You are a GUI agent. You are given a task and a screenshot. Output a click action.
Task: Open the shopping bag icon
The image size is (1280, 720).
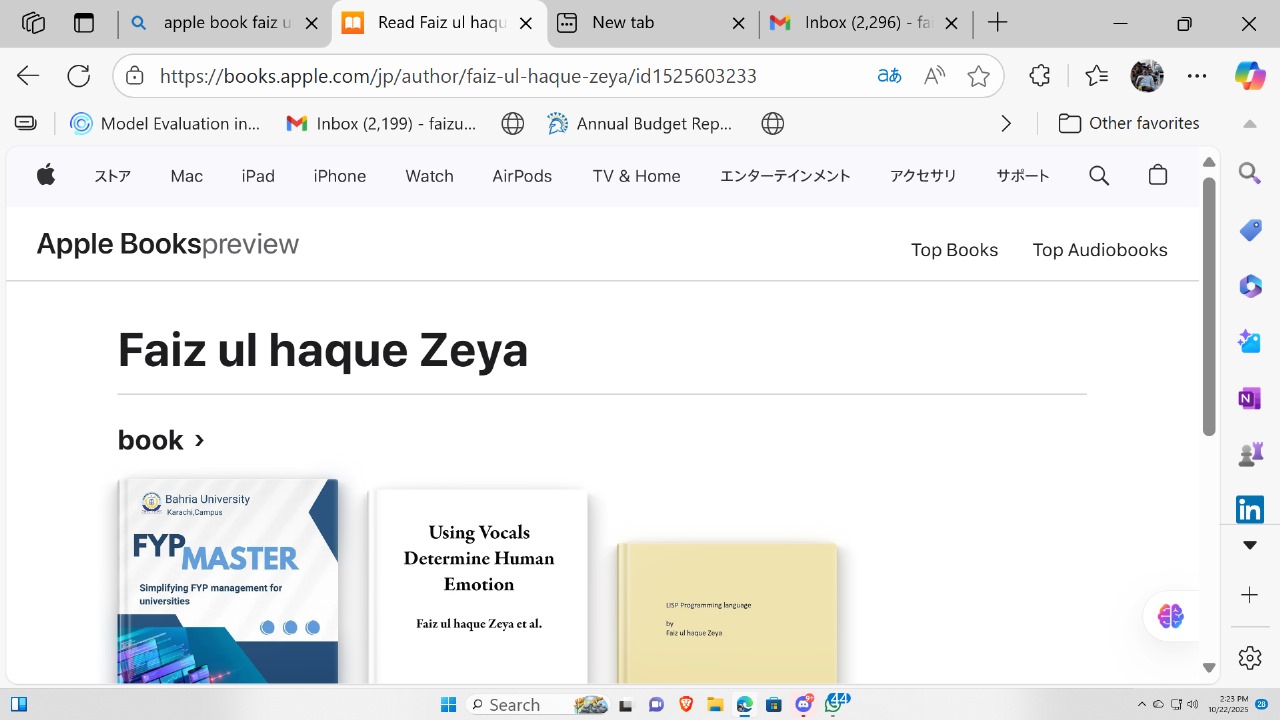point(1158,176)
